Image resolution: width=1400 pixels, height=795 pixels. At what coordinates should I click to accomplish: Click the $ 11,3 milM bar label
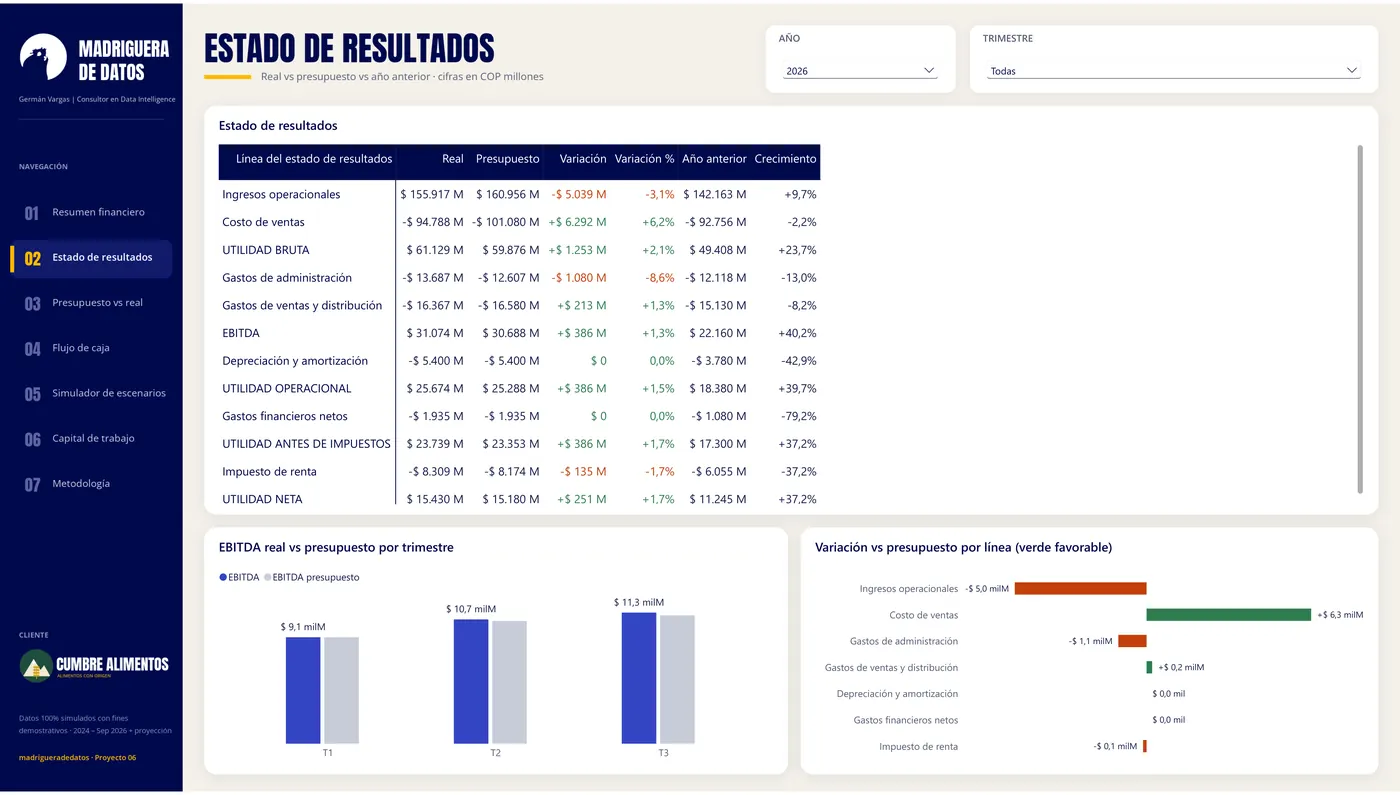[639, 602]
